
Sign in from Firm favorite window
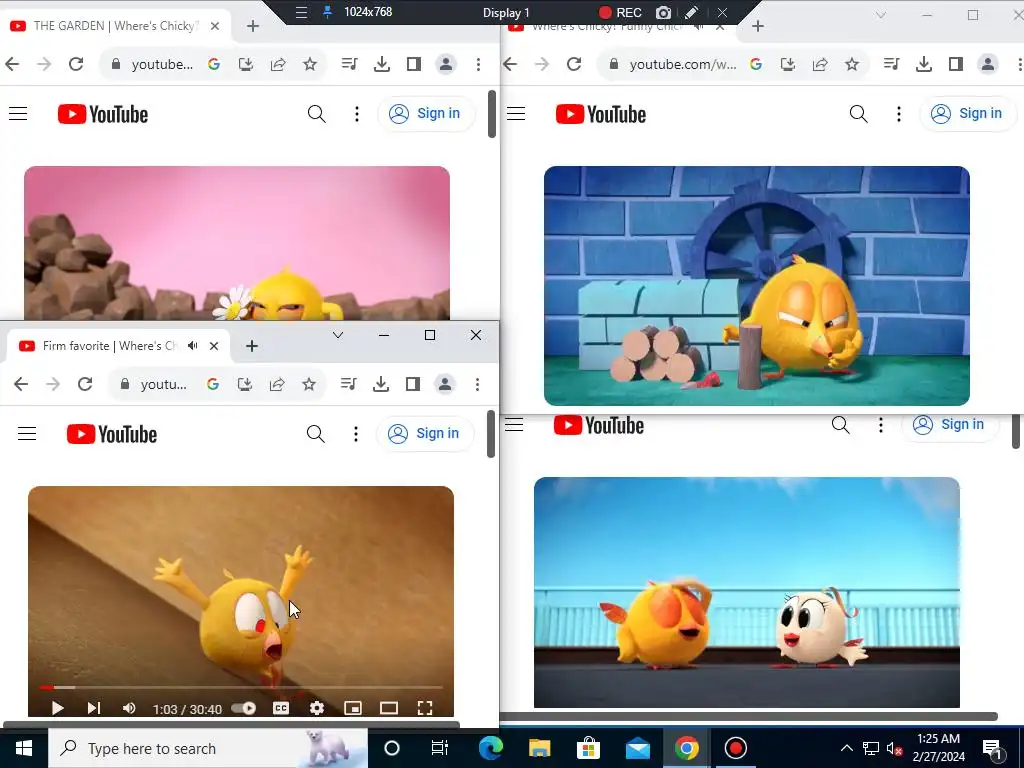425,434
